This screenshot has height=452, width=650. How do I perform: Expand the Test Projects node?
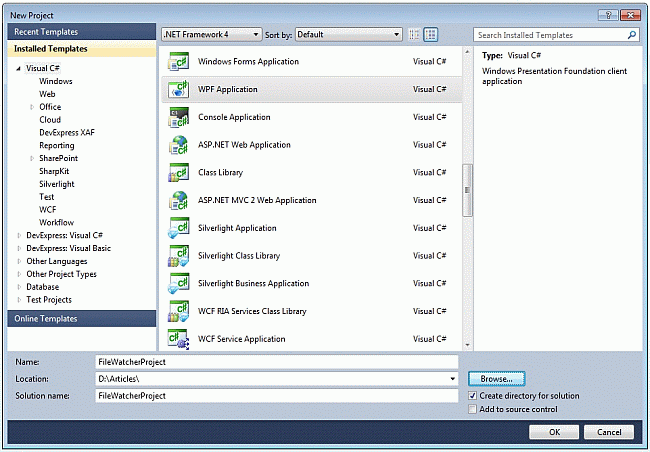tap(19, 300)
